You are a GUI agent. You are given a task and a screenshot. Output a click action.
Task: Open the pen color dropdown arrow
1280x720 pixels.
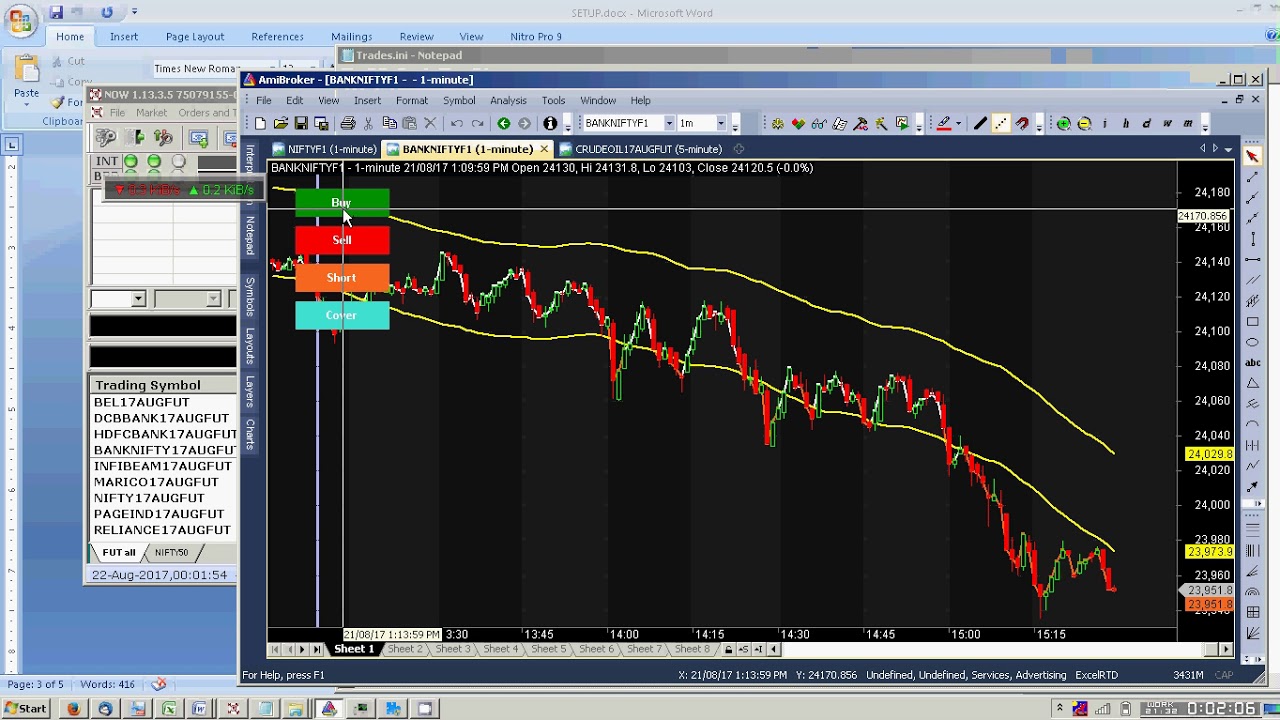[958, 123]
